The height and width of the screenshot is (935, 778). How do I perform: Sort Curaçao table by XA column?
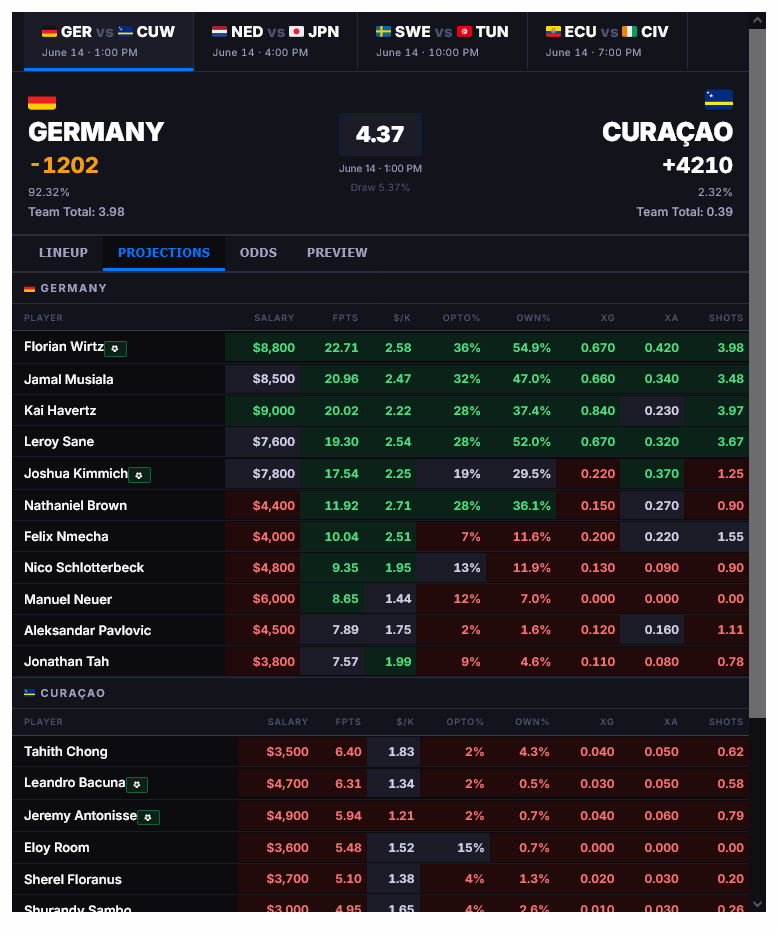coord(671,722)
